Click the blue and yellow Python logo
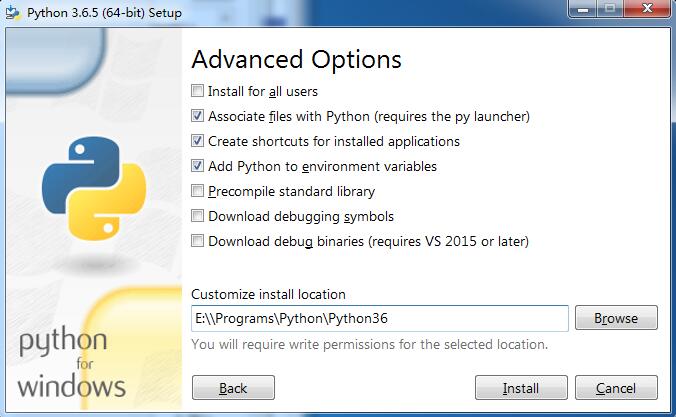The height and width of the screenshot is (417, 676). coord(94,188)
